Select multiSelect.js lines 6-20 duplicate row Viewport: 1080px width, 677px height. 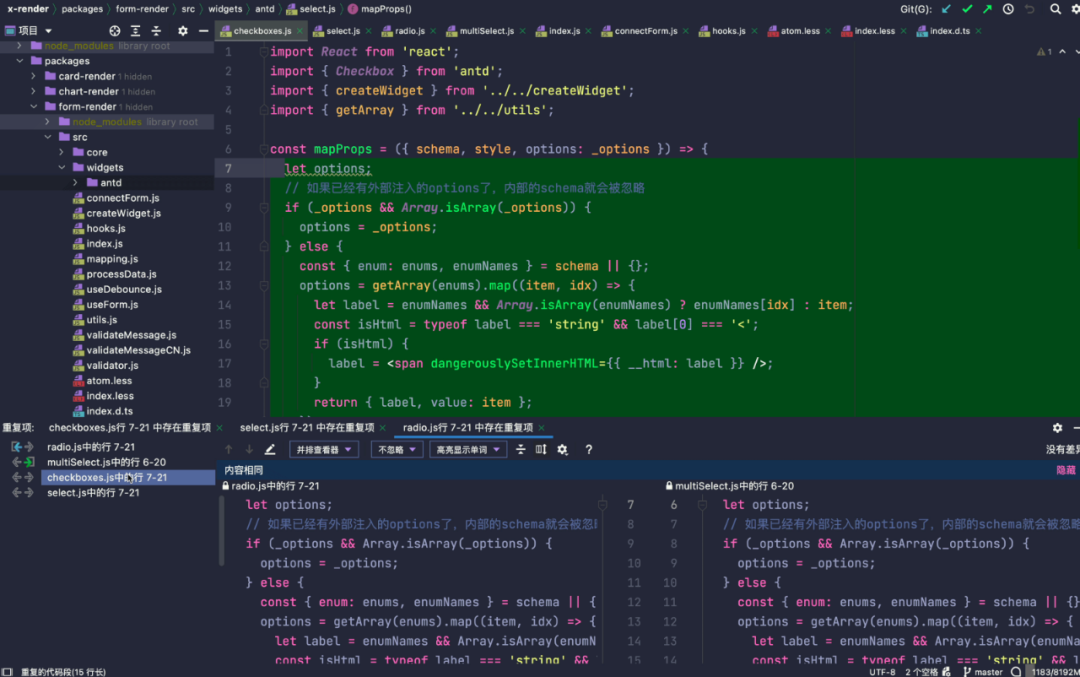pyautogui.click(x=107, y=462)
